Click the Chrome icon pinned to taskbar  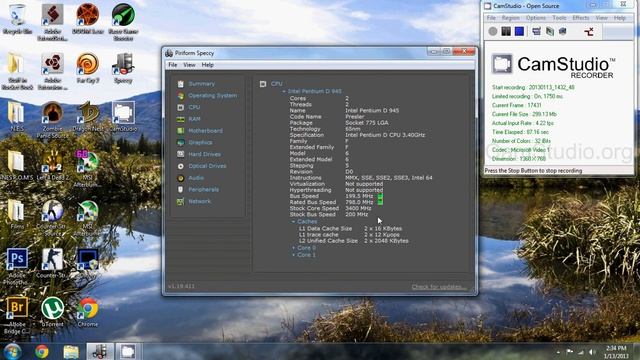[x=41, y=351]
